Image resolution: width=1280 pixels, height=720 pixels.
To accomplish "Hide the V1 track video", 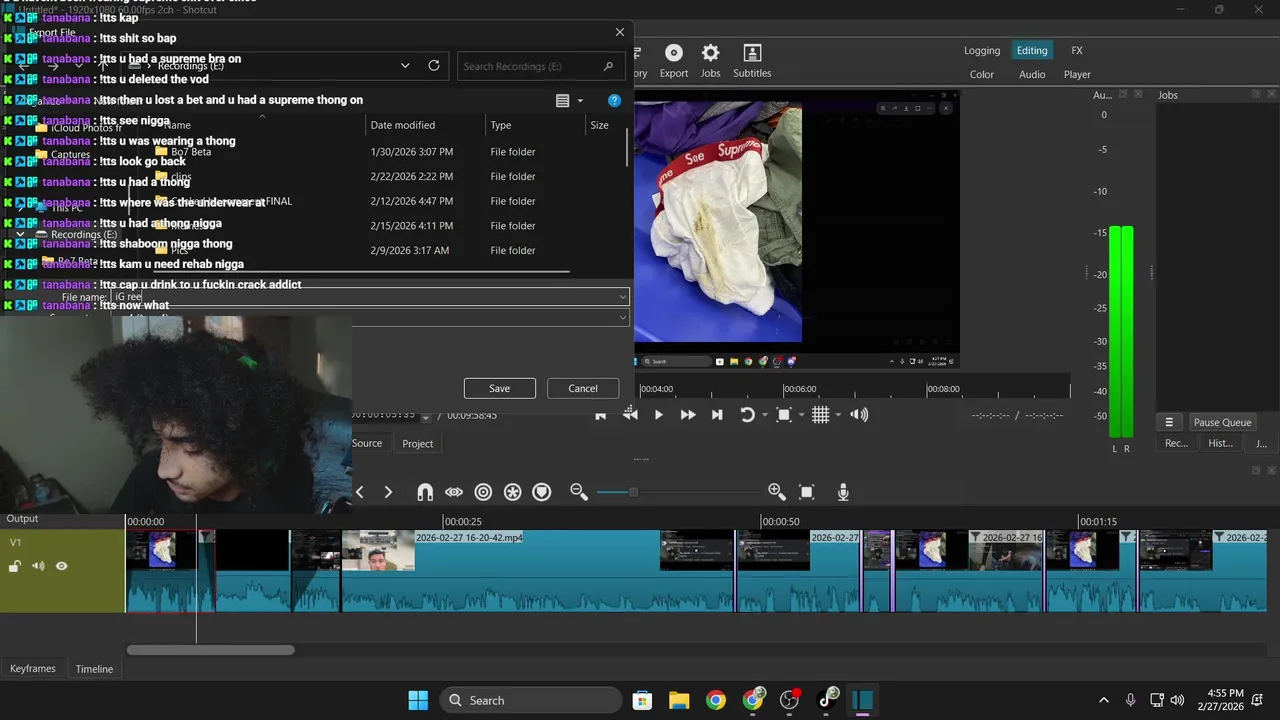I will click(x=62, y=566).
